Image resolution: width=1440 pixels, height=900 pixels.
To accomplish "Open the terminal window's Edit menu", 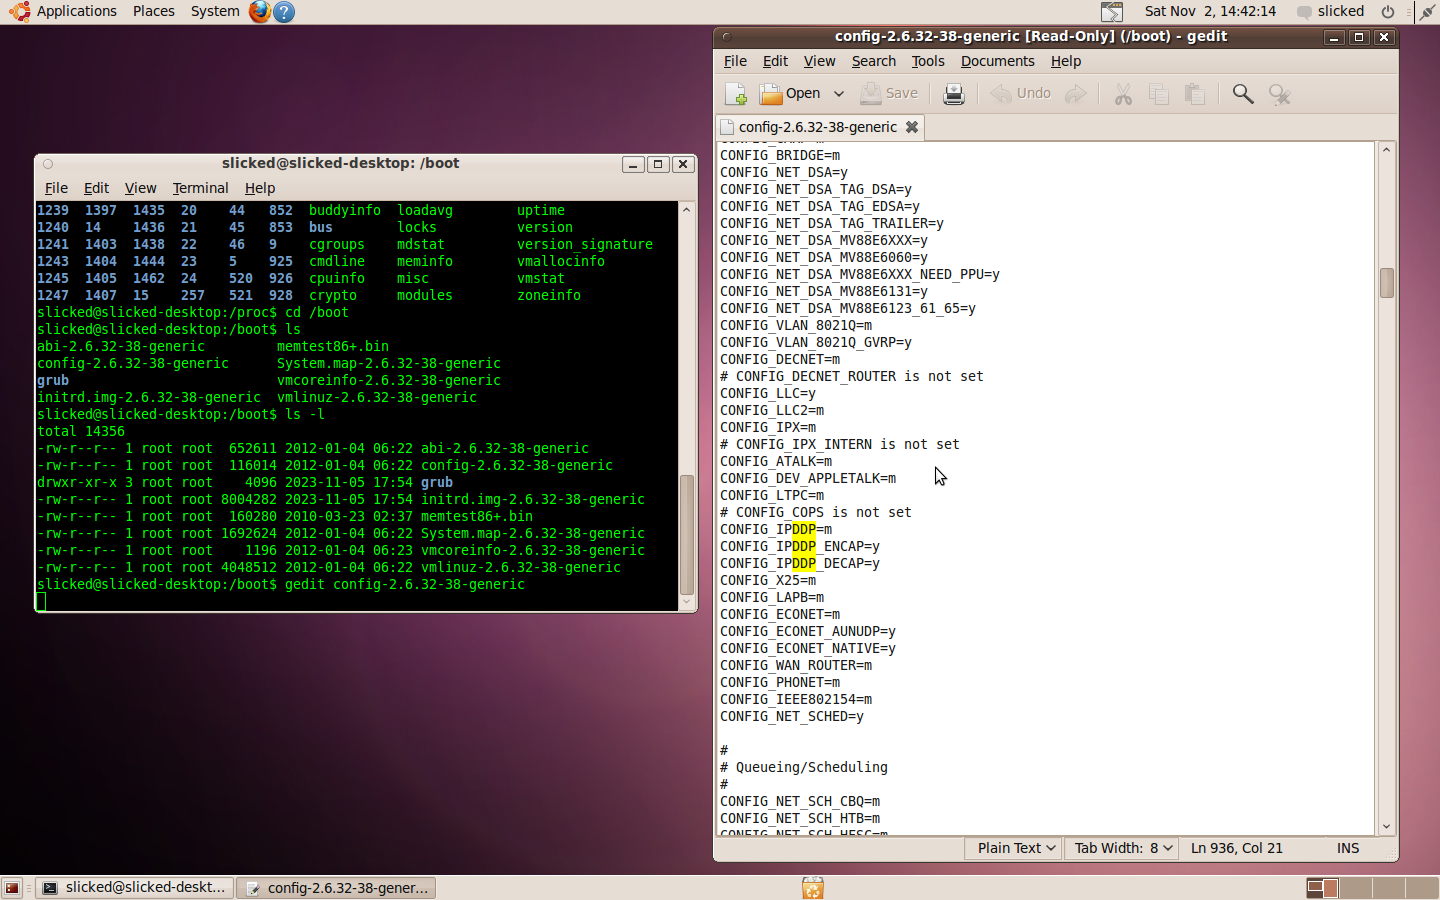I will 96,188.
